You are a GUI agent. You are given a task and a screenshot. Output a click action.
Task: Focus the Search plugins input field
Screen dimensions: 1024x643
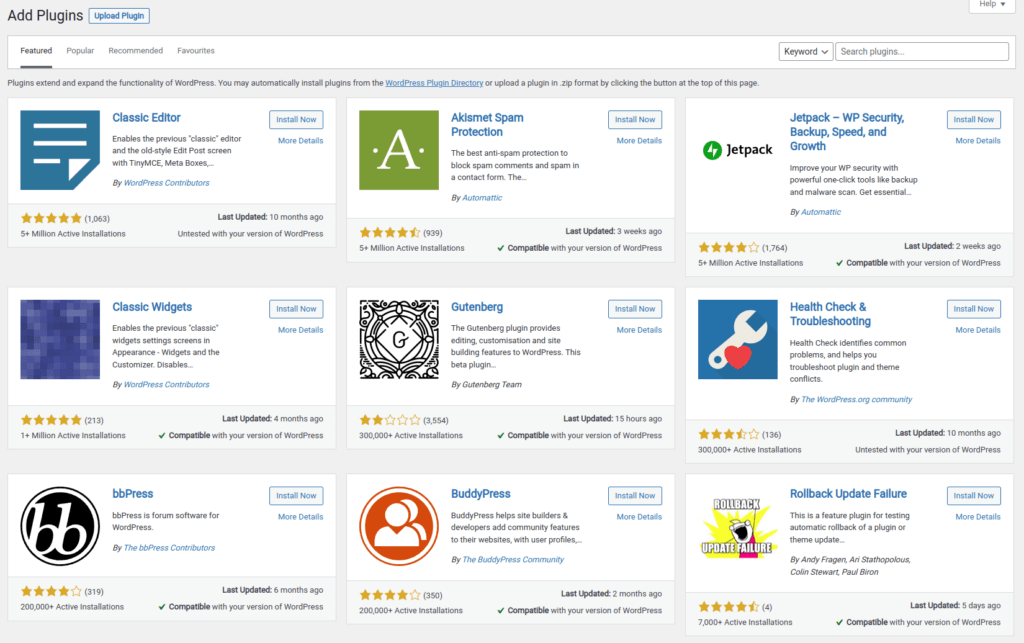point(922,52)
